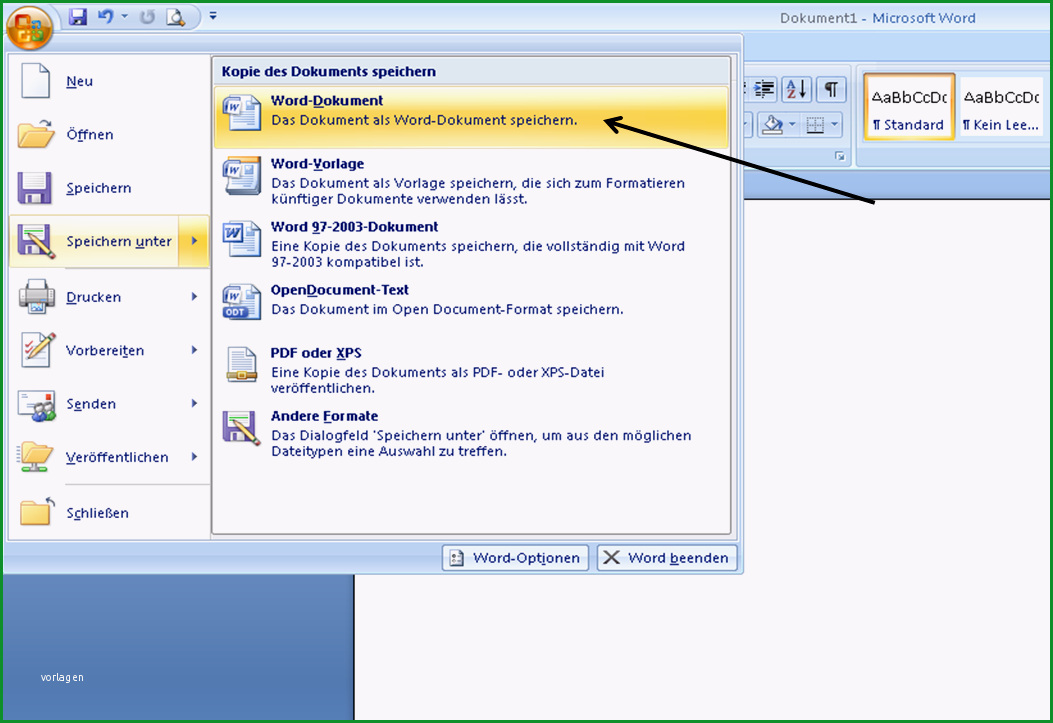This screenshot has width=1053, height=723.
Task: Click the ODT OpenDocument icon
Action: (242, 302)
